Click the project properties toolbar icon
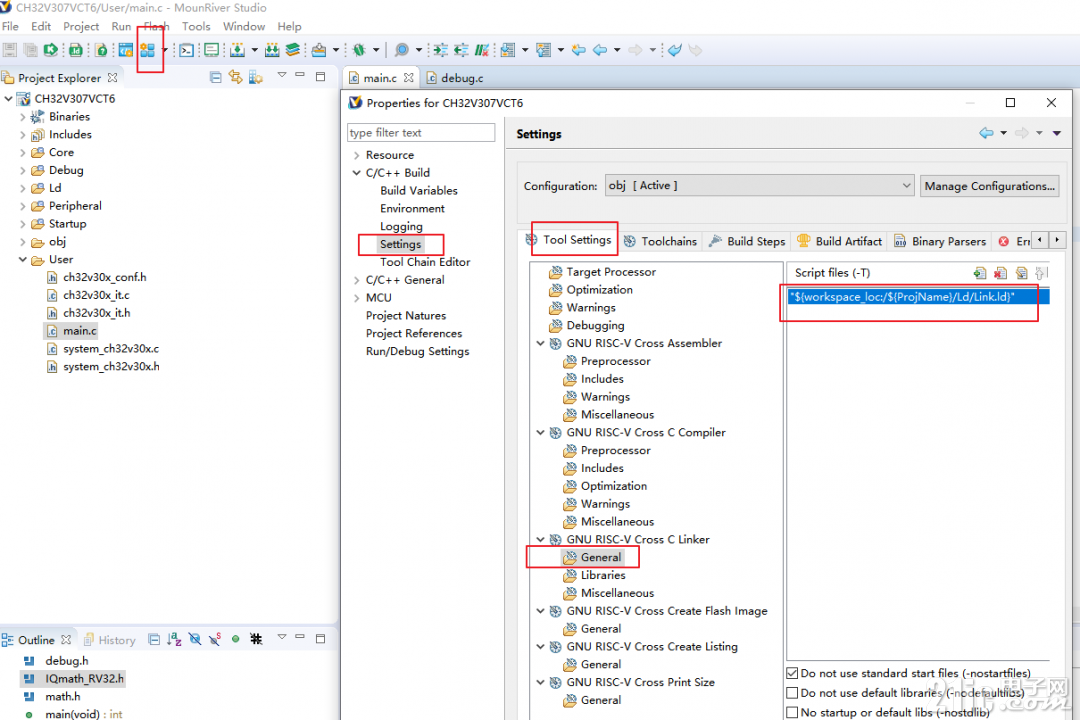 [147, 50]
